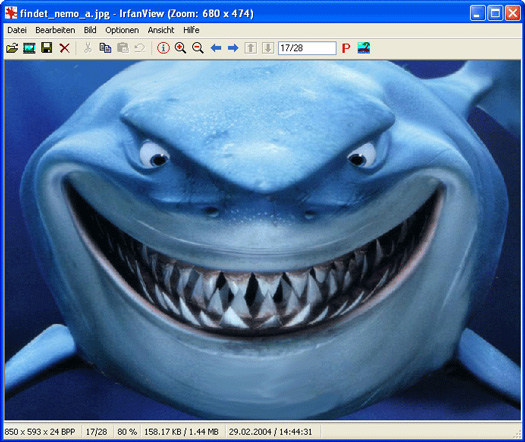Image resolution: width=525 pixels, height=442 pixels.
Task: Open the Datei menu
Action: [x=17, y=30]
